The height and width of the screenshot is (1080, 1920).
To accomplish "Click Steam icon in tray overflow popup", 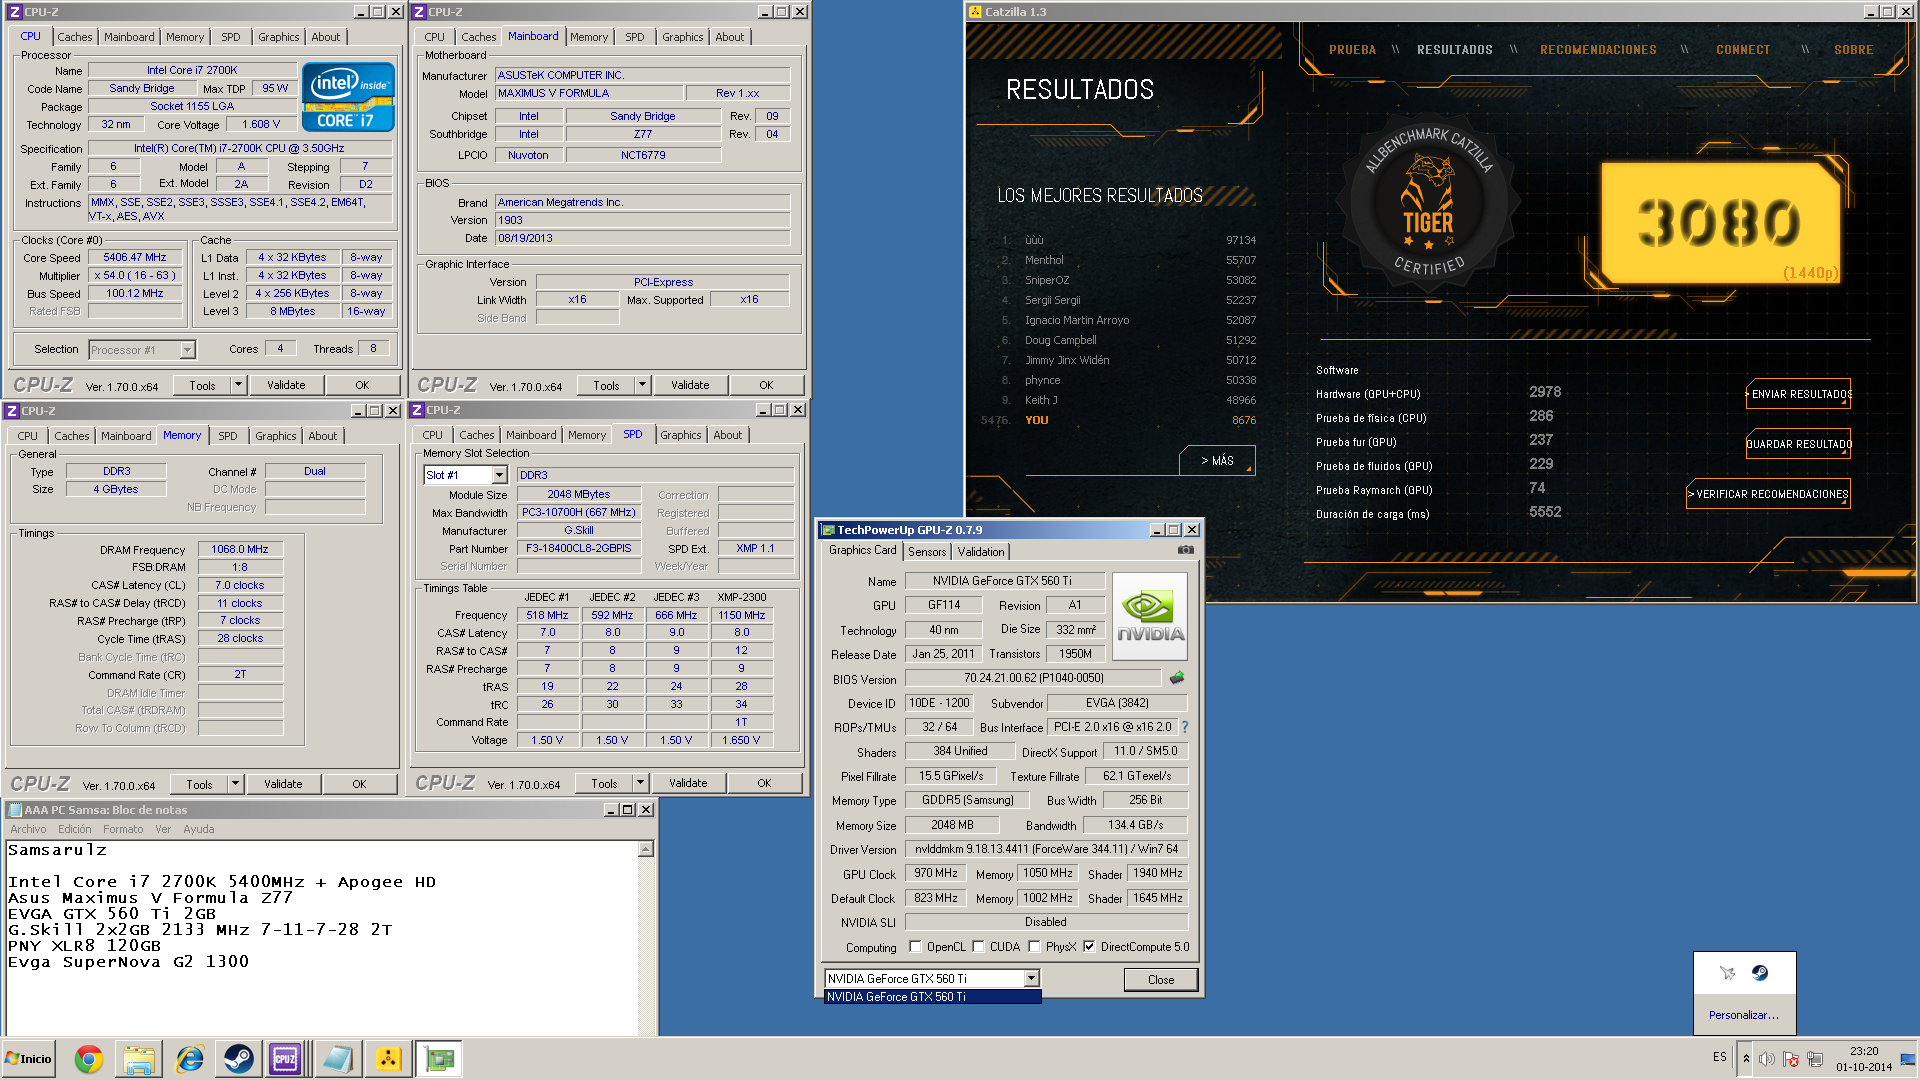I will [1760, 973].
